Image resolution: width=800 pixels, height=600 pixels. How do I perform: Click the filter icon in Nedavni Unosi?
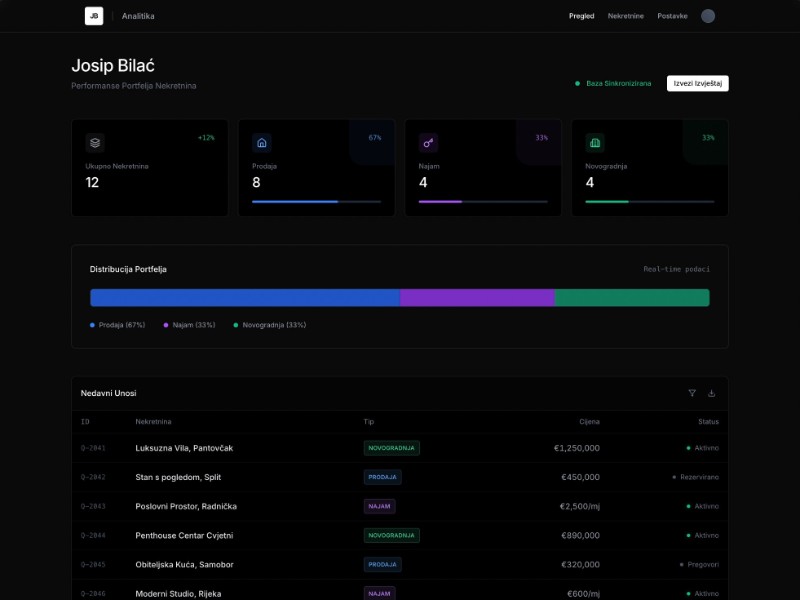(x=692, y=393)
